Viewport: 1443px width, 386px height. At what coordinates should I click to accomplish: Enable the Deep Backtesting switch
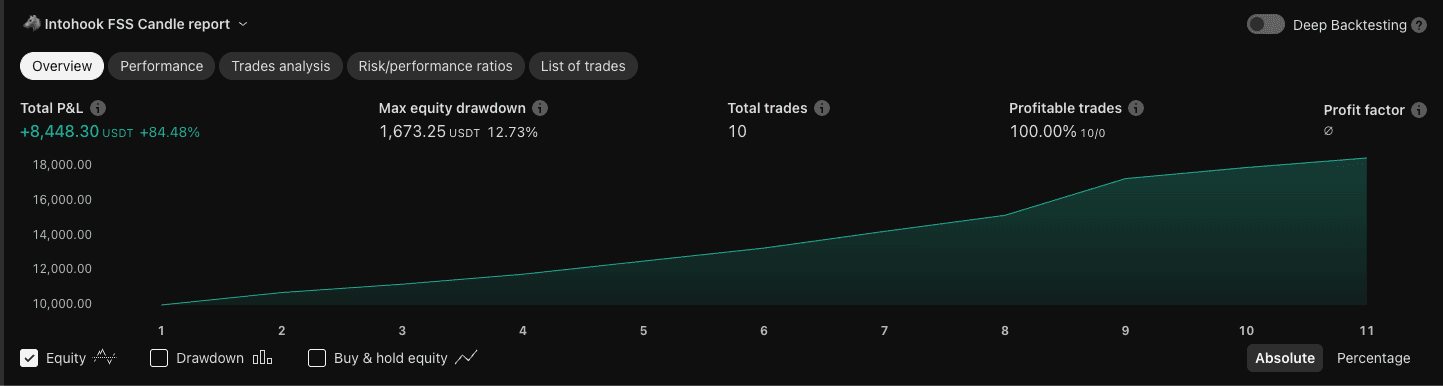pyautogui.click(x=1266, y=25)
